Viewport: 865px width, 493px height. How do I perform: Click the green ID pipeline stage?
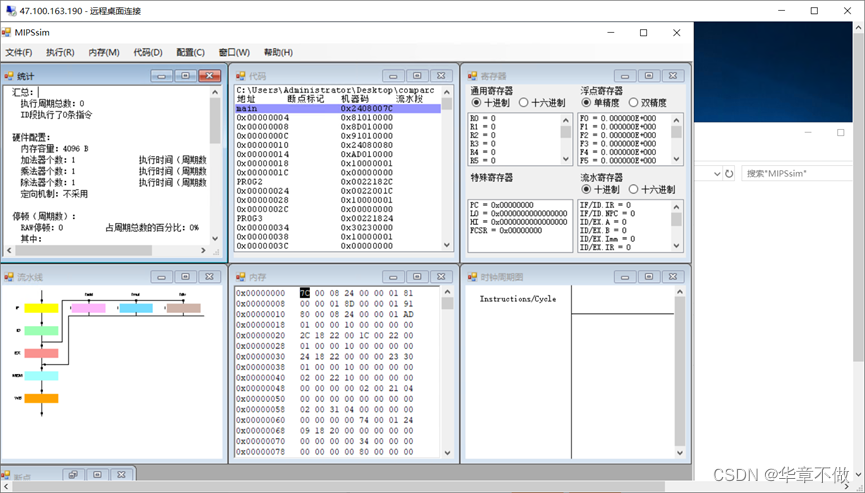click(41, 331)
